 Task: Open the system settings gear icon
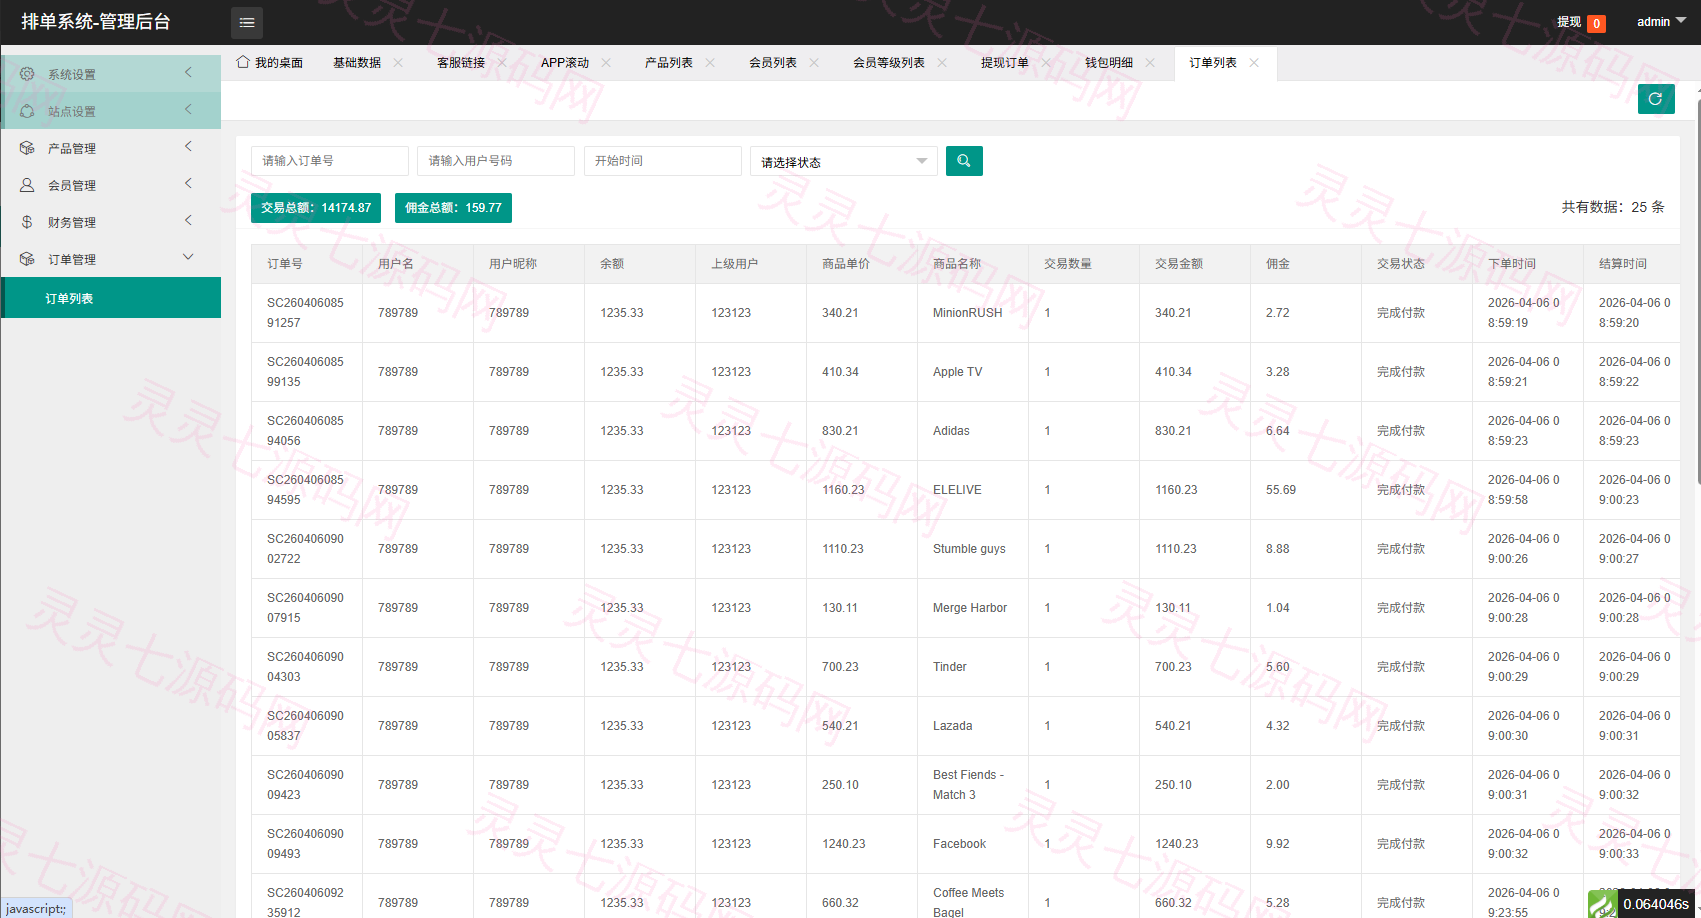(x=27, y=74)
